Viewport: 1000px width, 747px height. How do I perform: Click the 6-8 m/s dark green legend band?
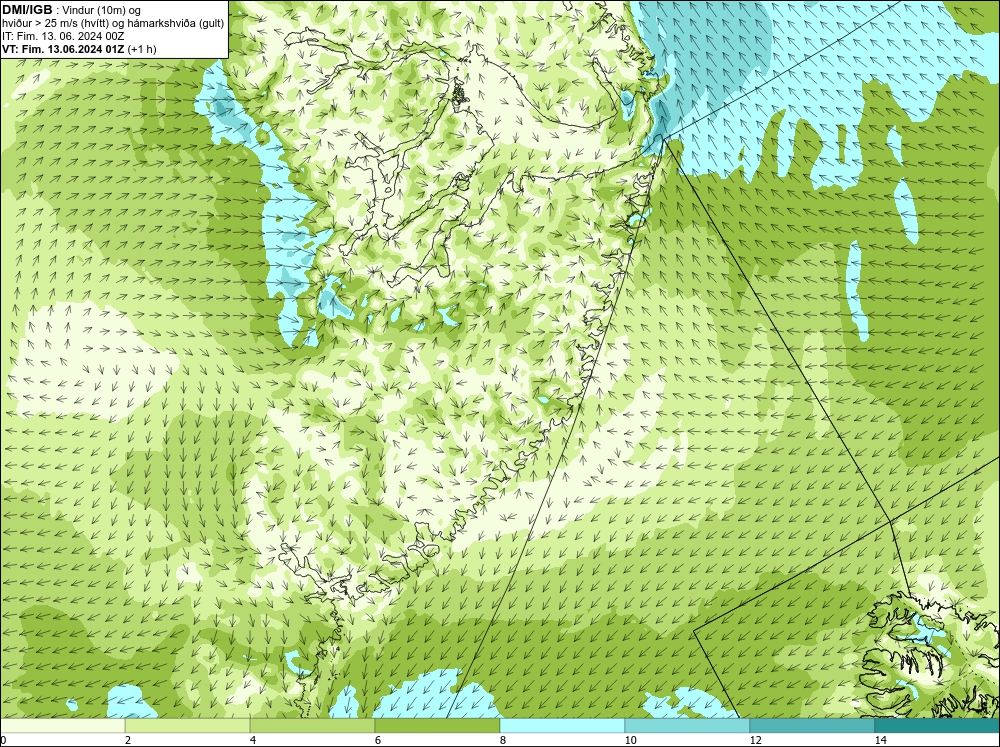point(438,725)
